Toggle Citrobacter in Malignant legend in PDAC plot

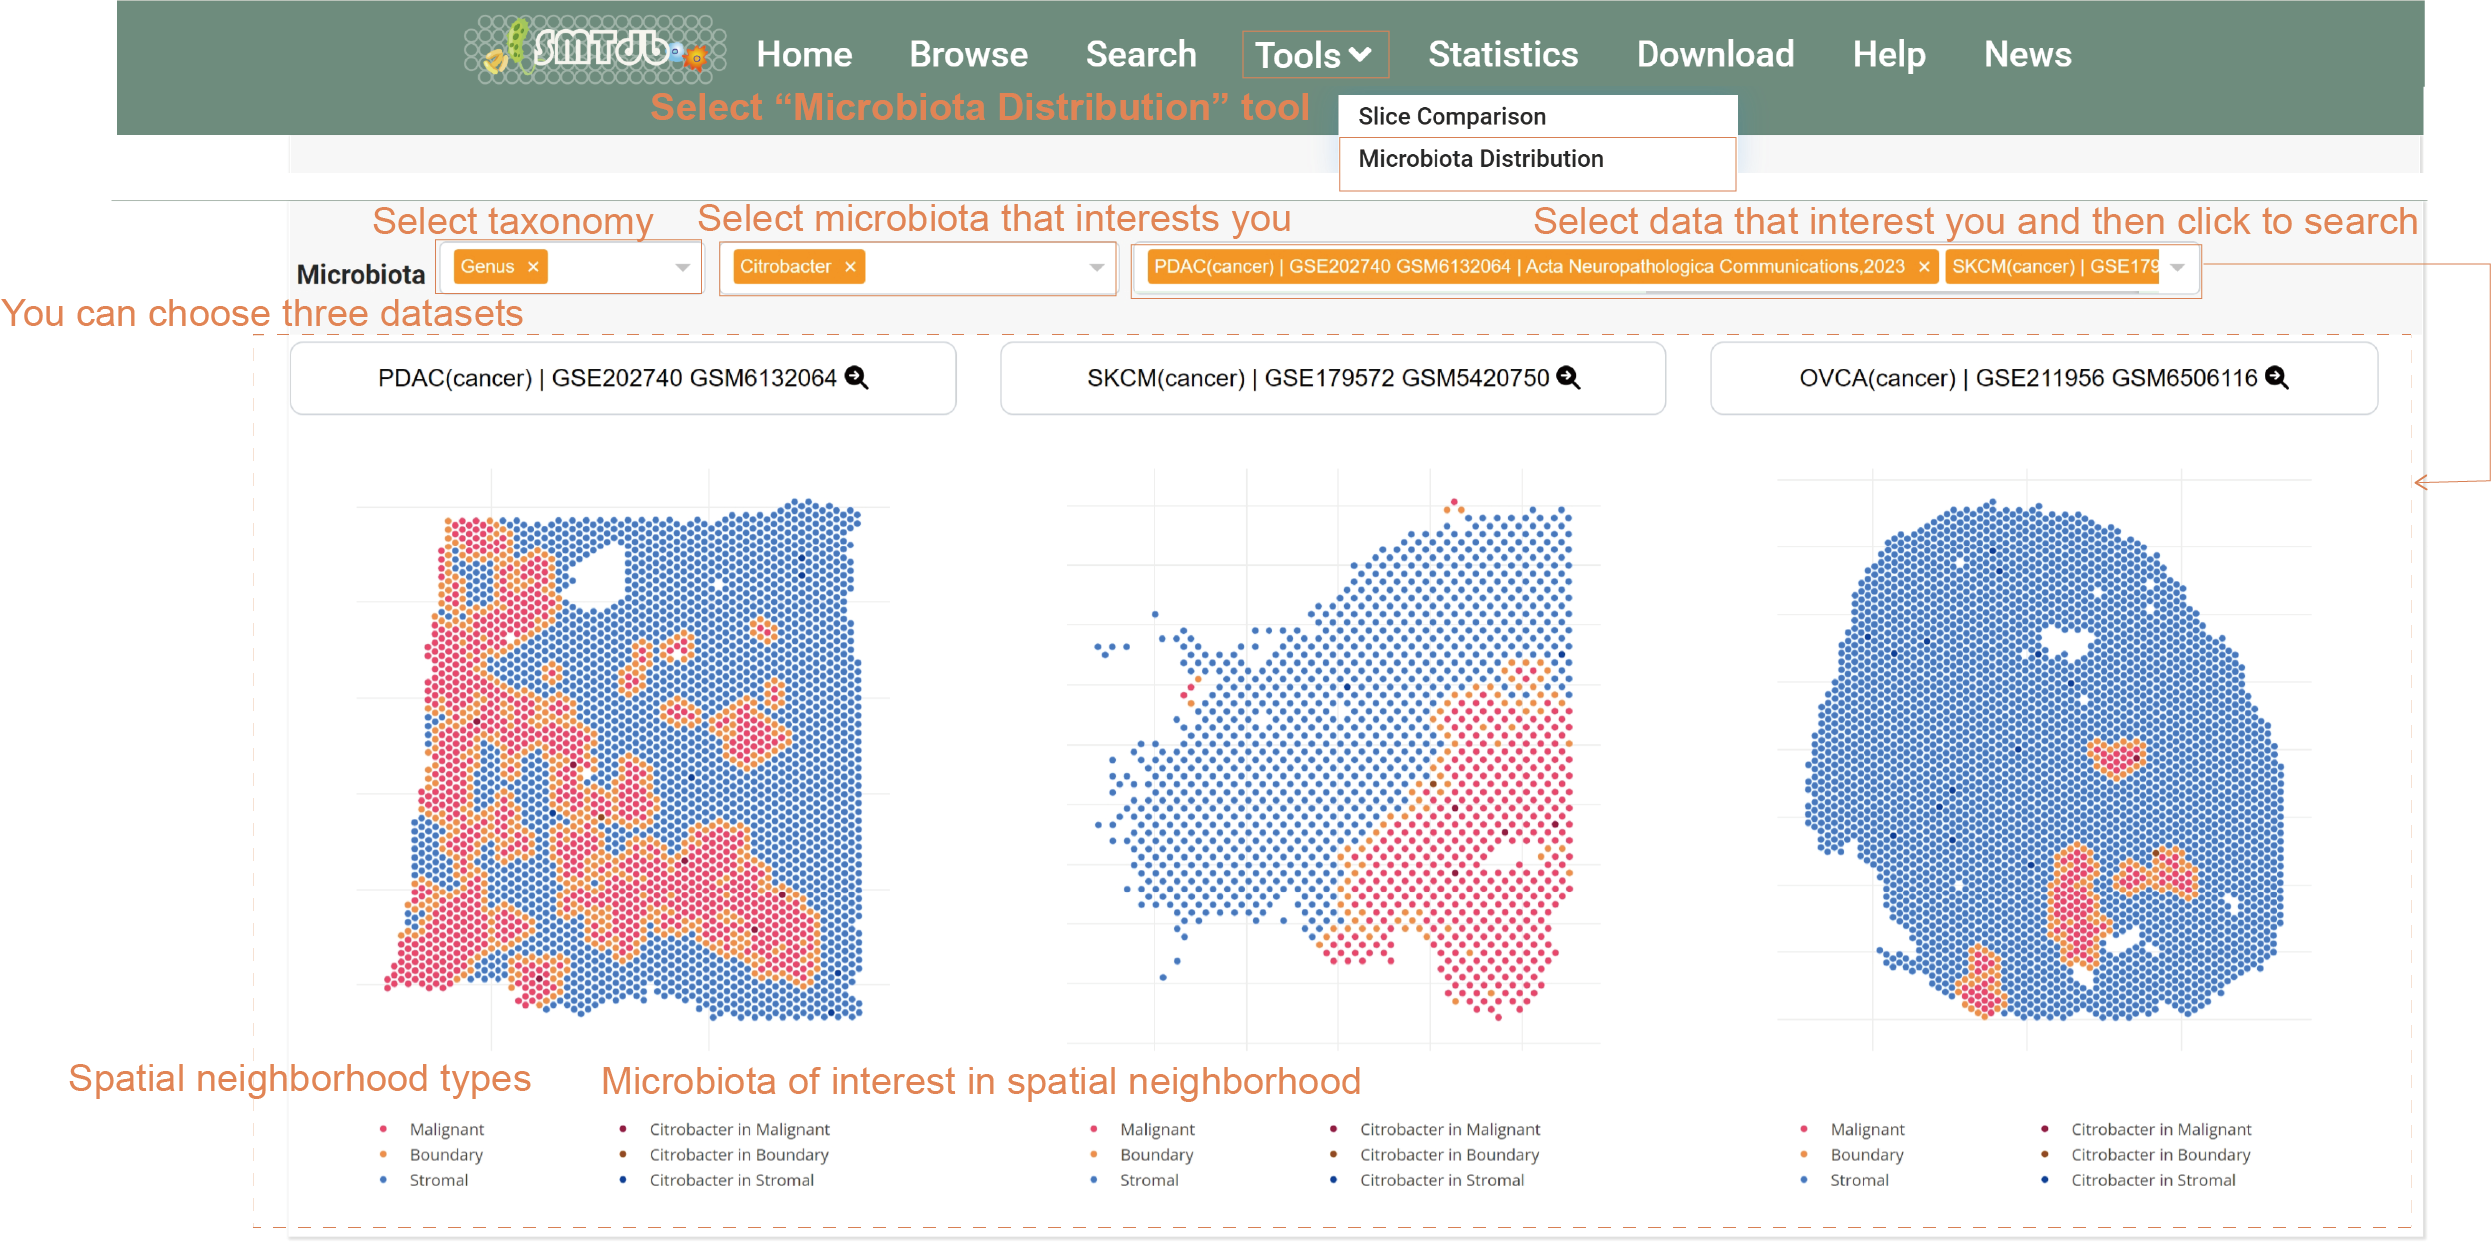[x=739, y=1129]
